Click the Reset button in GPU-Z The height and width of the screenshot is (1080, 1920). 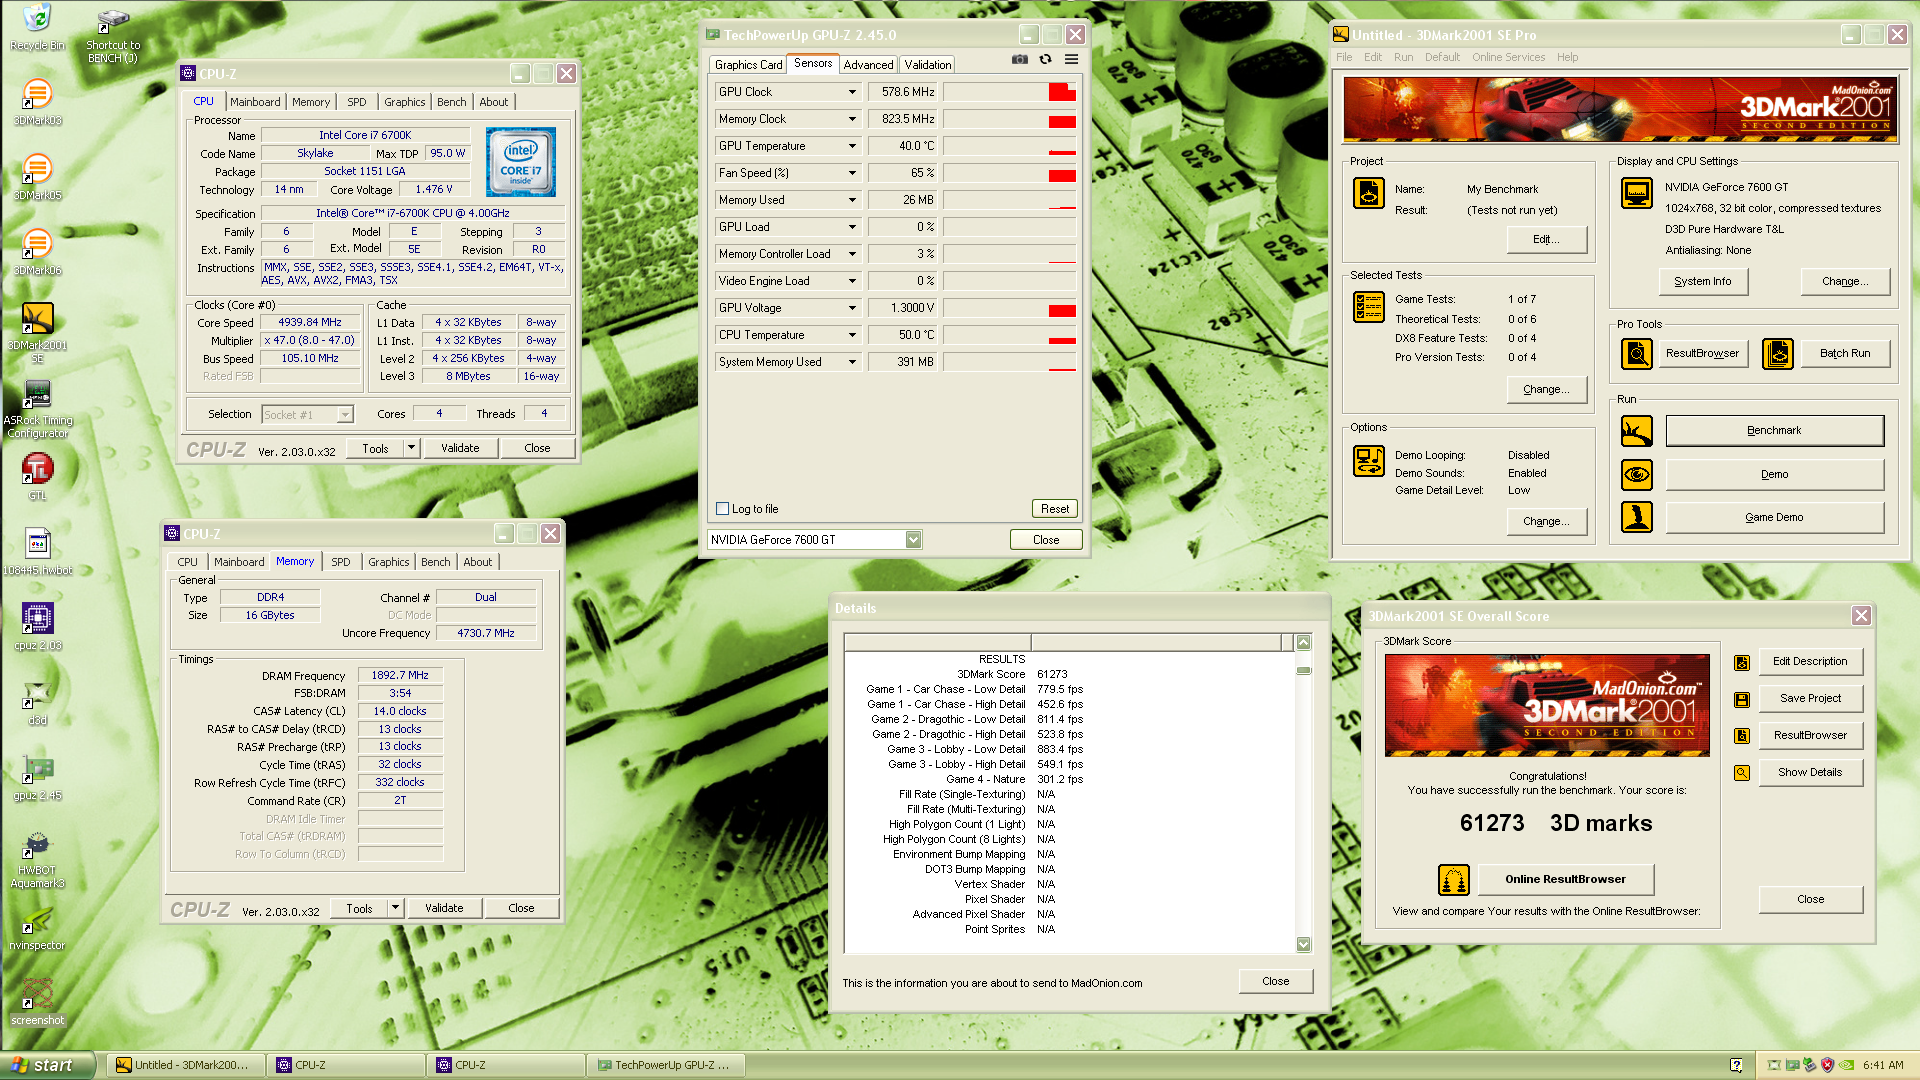1055,509
